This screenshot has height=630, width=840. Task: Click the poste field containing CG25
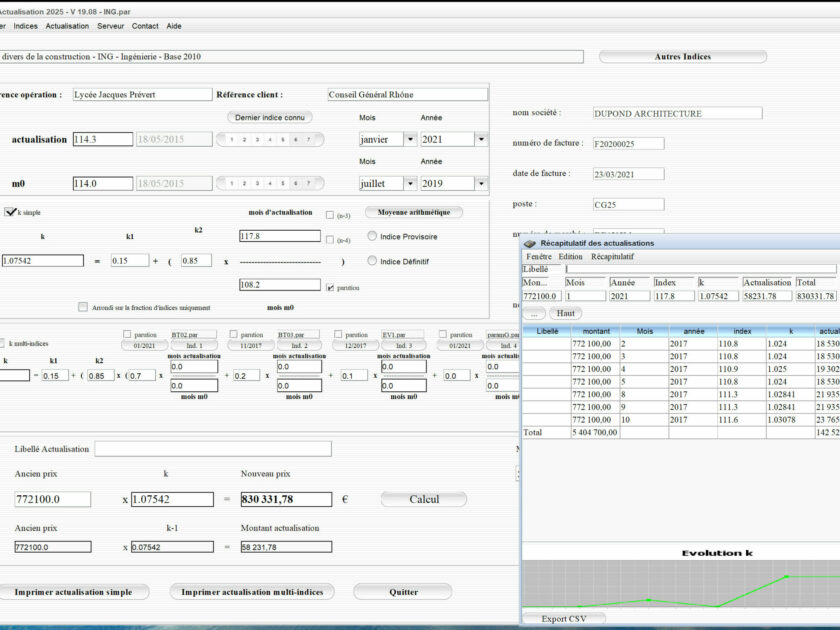click(628, 205)
